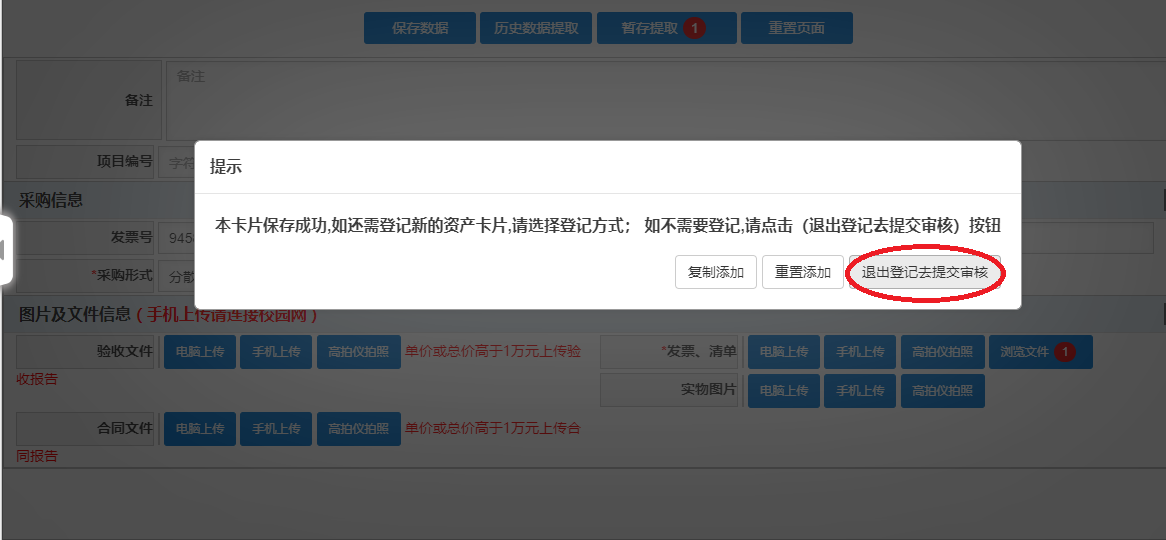Viewport: 1166px width, 540px height.
Task: Click 电脑上传 for 实物图片
Action: click(784, 390)
